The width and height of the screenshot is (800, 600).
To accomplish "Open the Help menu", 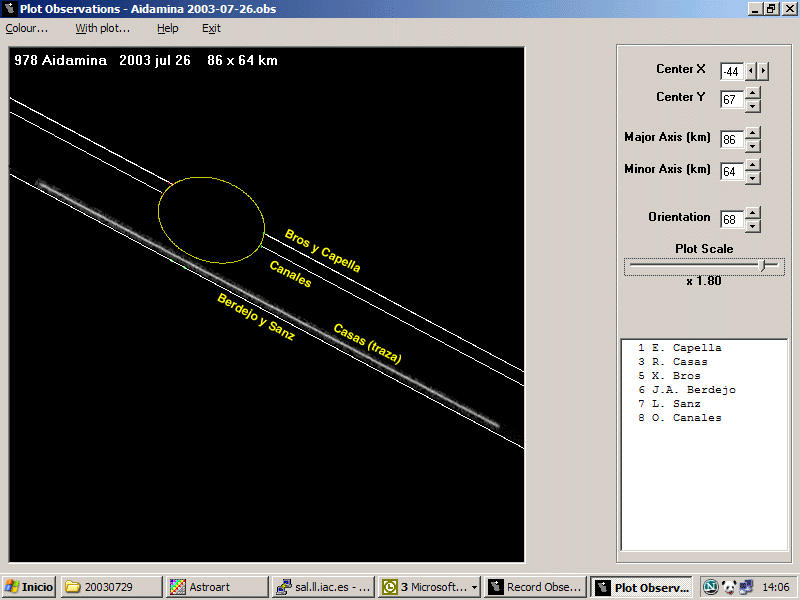I will pyautogui.click(x=167, y=29).
